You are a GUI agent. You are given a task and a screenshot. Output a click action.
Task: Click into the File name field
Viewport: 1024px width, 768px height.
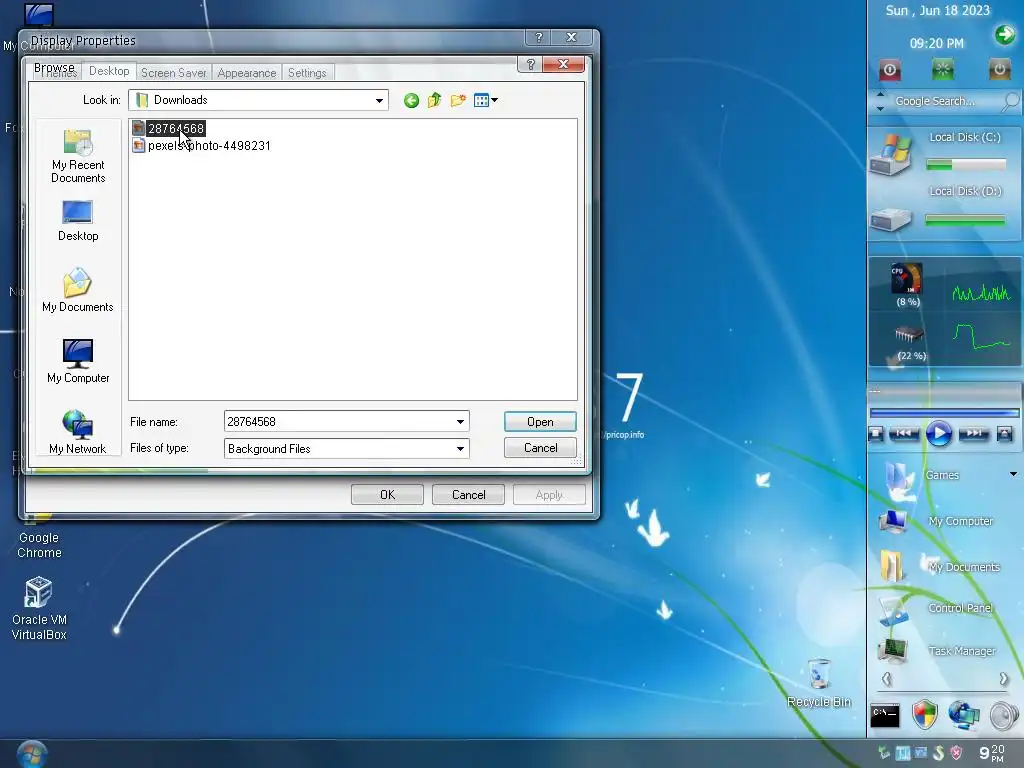(x=338, y=422)
